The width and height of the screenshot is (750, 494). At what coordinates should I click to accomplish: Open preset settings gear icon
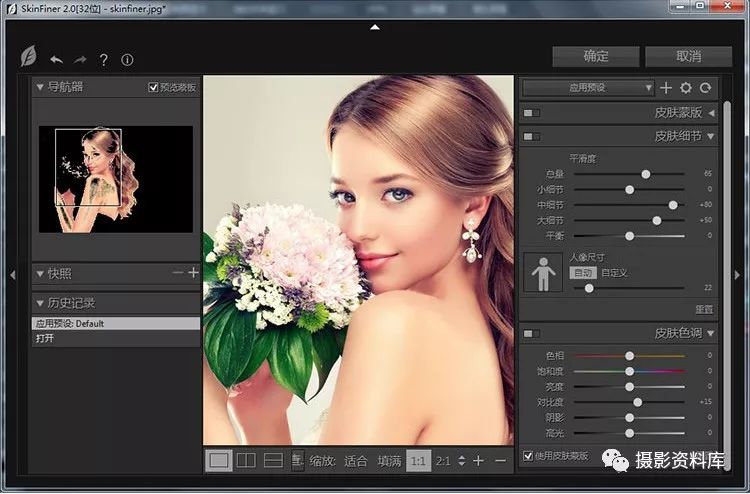pos(686,88)
